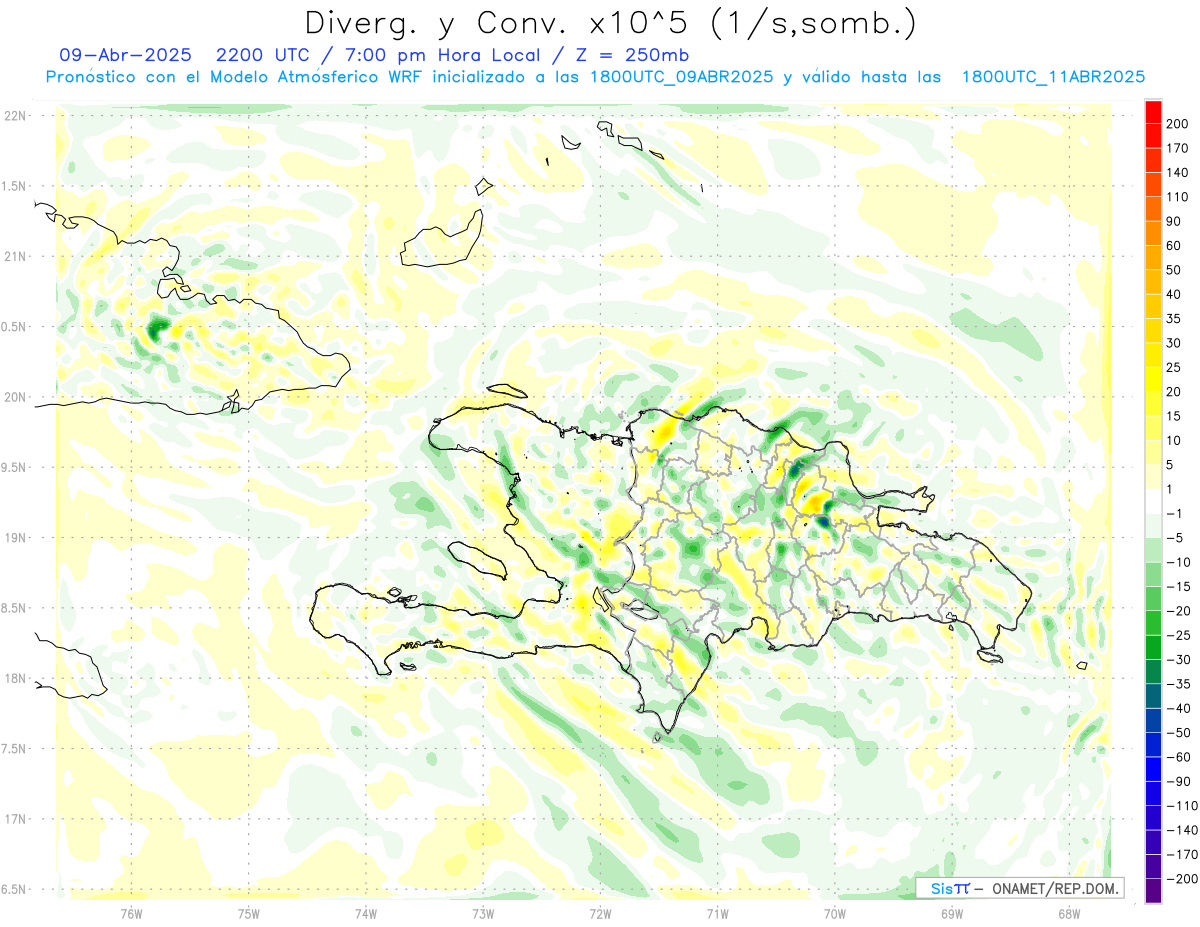Viewport: 1200px width, 927px height.
Task: Click the '68W' longitude label
Action: click(x=1069, y=914)
